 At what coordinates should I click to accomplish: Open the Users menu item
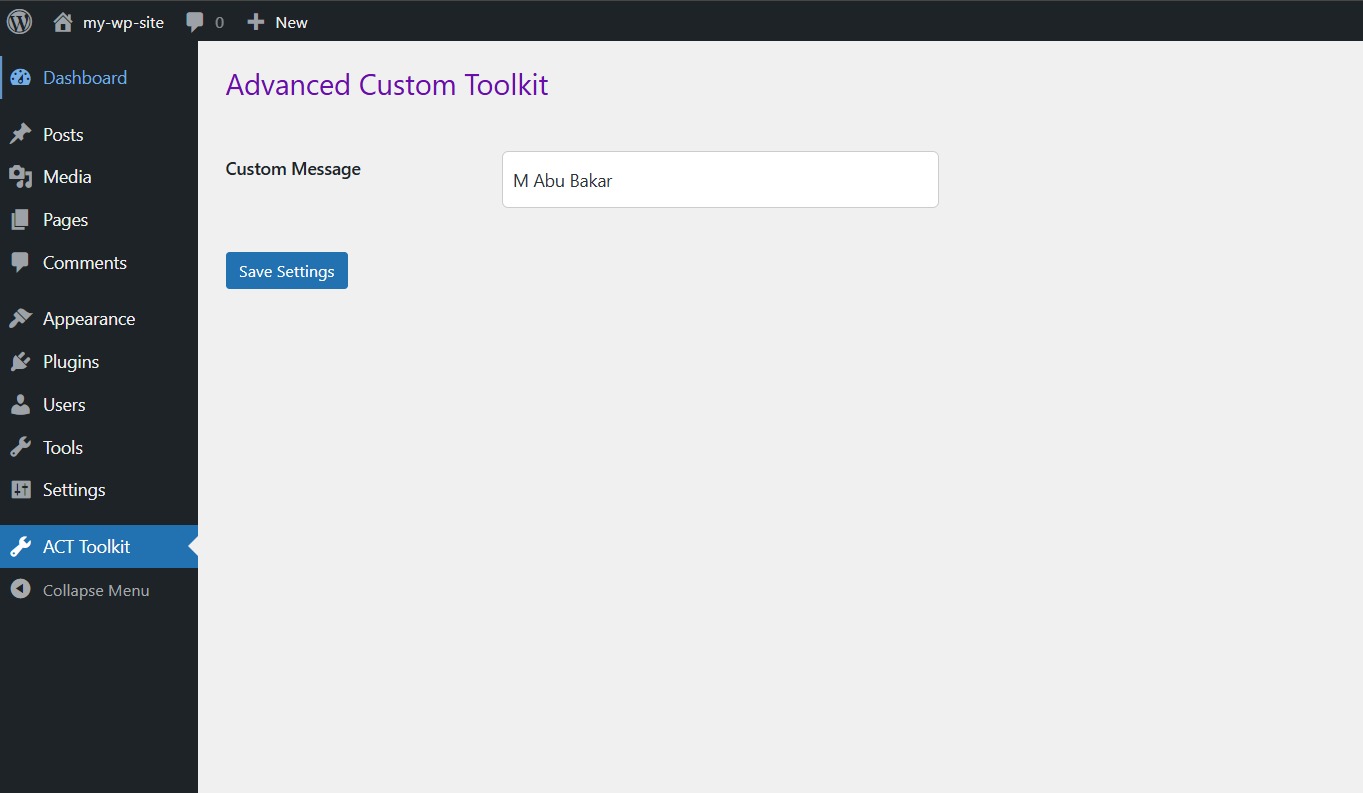point(64,405)
